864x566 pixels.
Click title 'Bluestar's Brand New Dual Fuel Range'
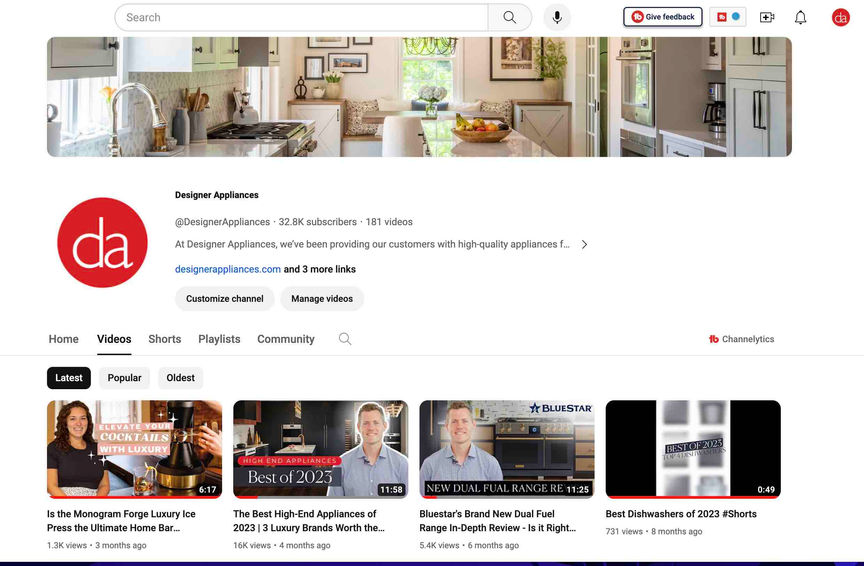(498, 521)
